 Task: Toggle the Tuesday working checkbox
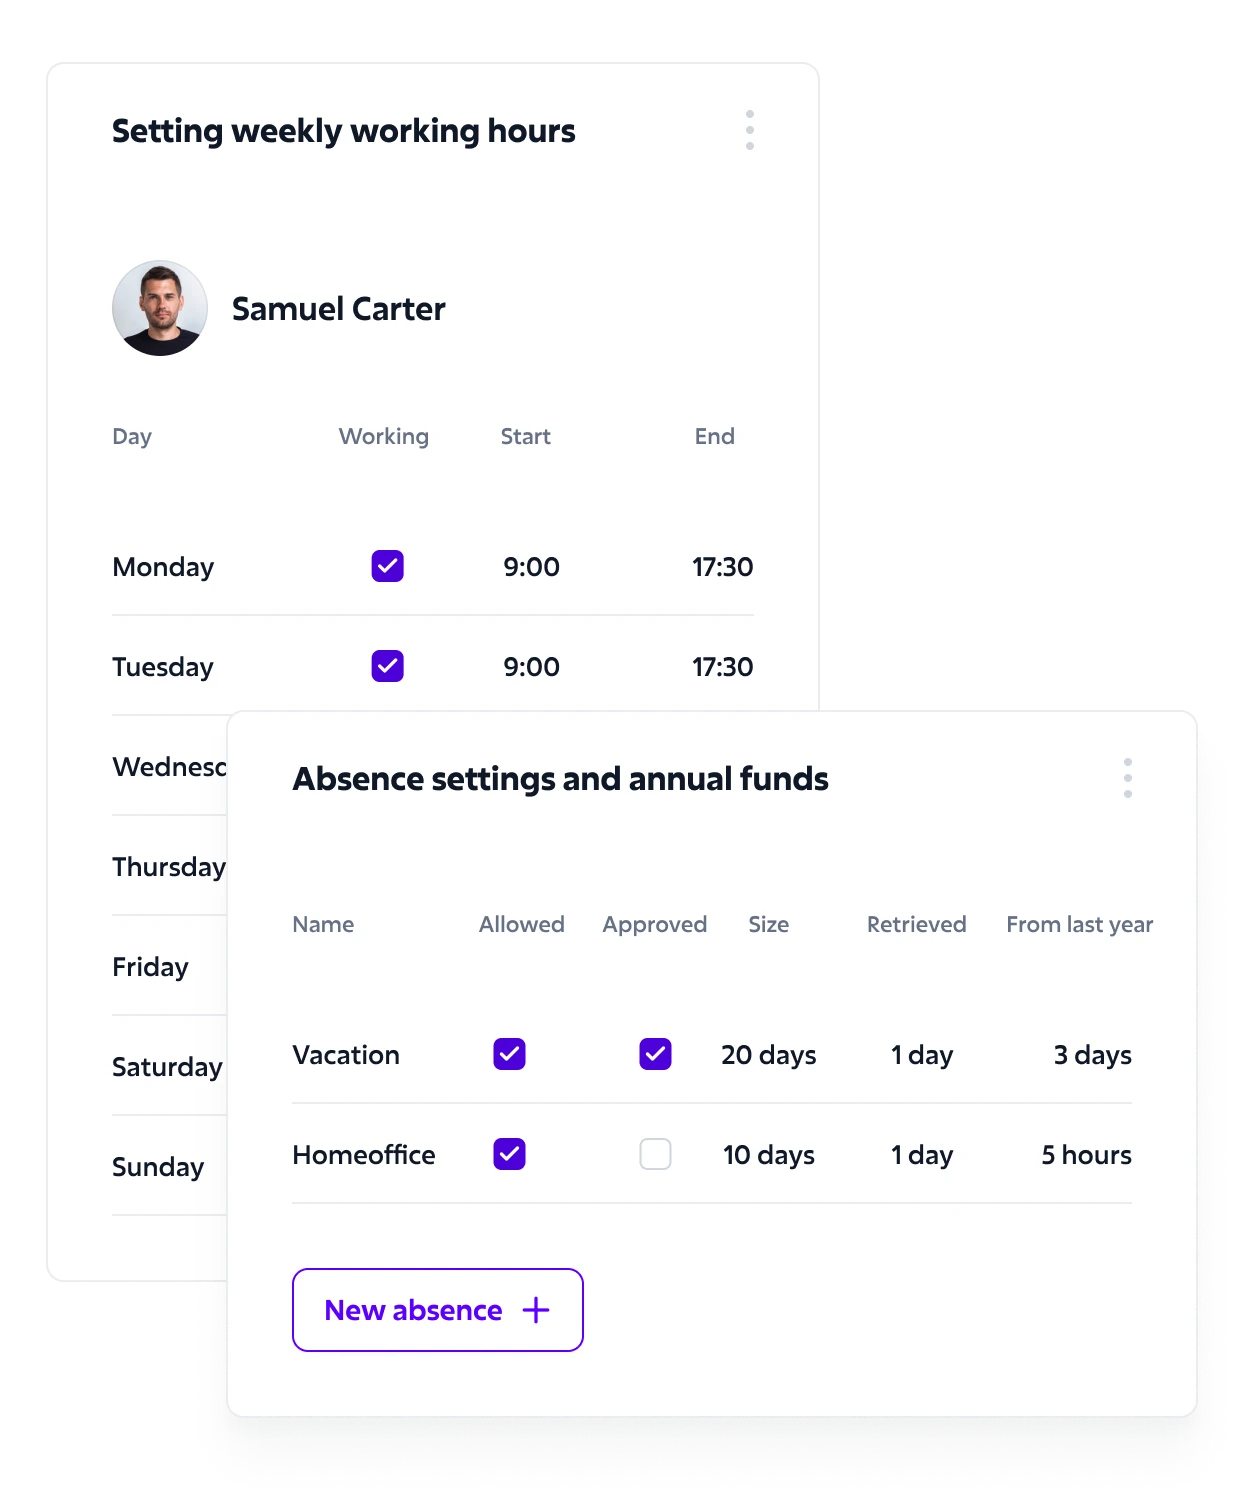coord(388,666)
